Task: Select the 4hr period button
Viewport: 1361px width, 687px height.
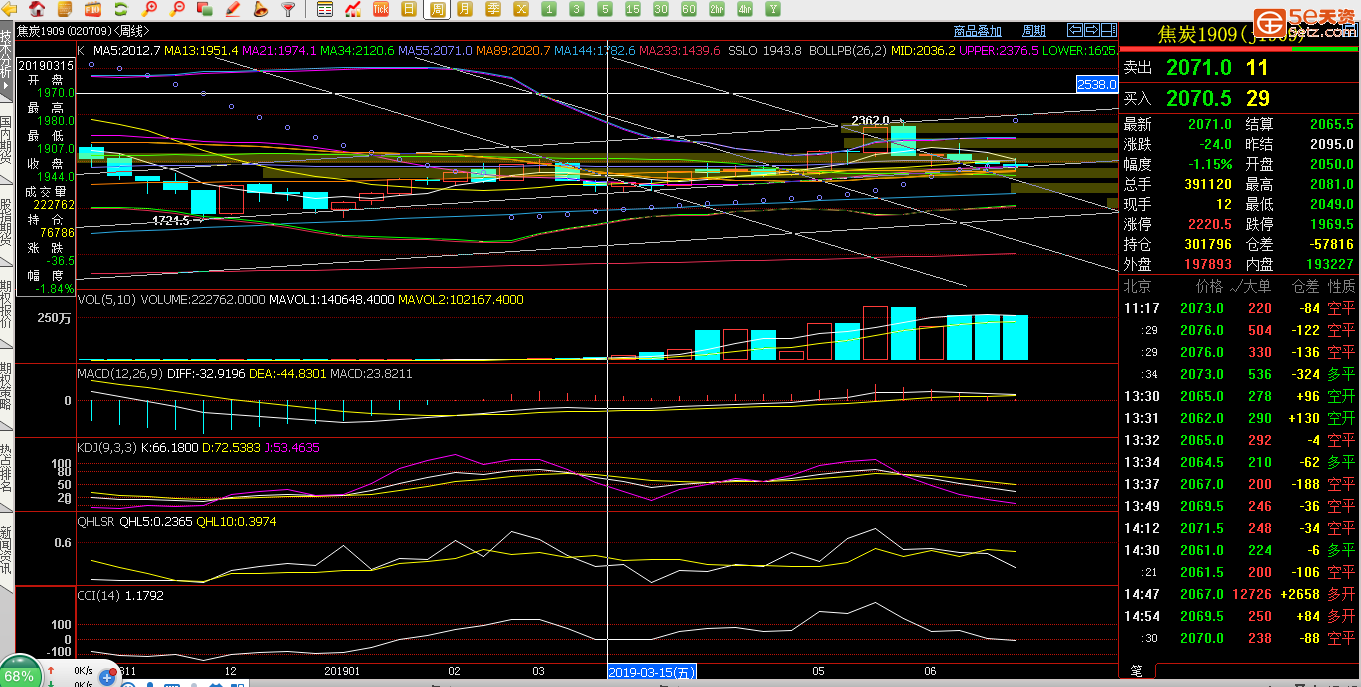Action: click(x=745, y=9)
